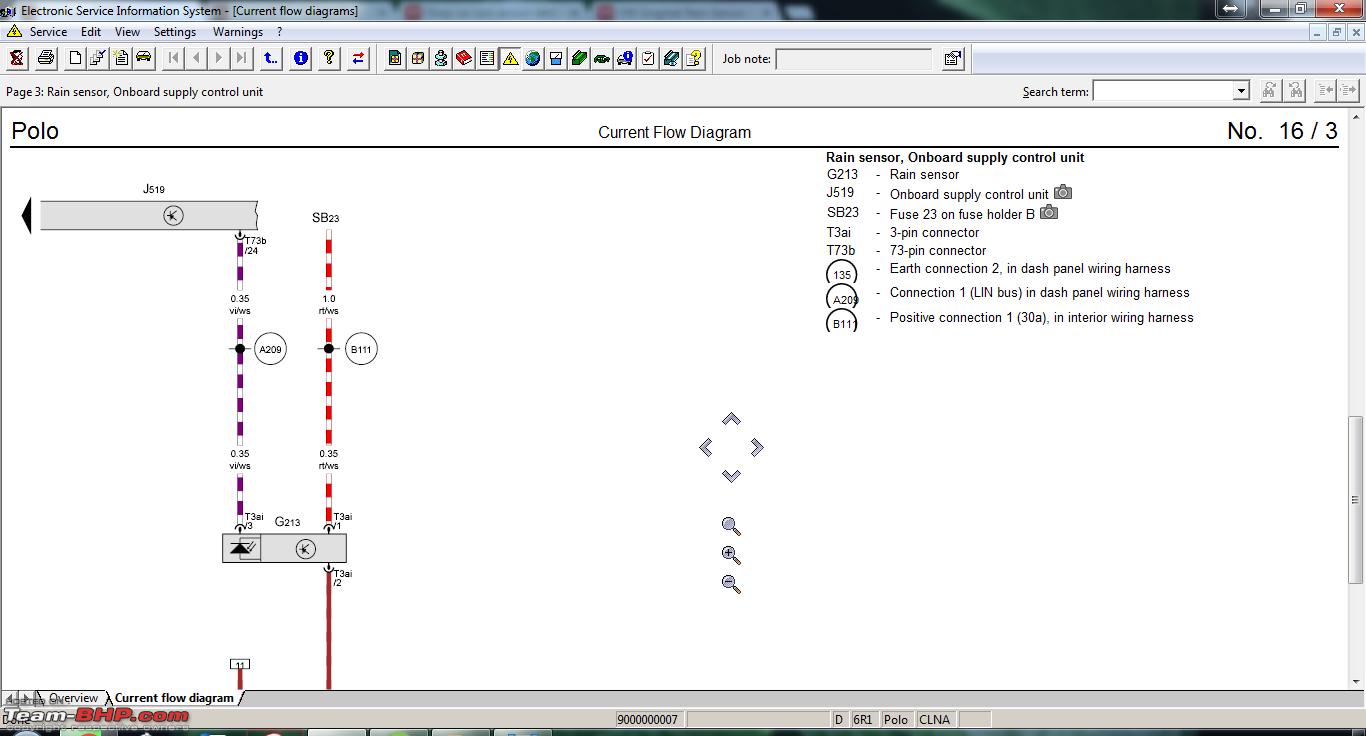Click the G213 rain sensor component box
1366x736 pixels.
tap(284, 548)
